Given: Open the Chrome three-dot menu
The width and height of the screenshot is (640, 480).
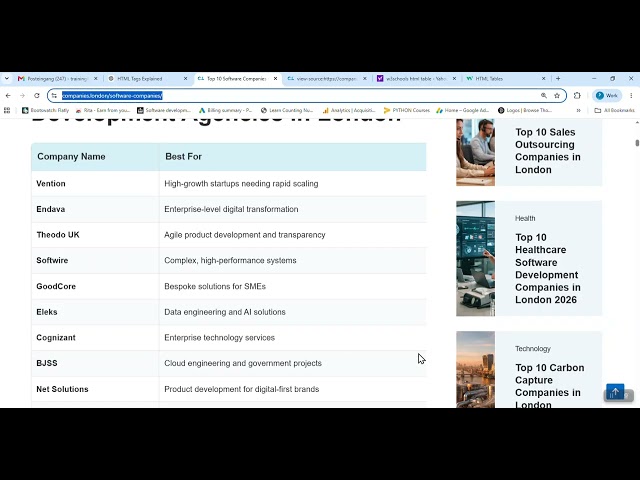Looking at the screenshot, I should click(631, 96).
